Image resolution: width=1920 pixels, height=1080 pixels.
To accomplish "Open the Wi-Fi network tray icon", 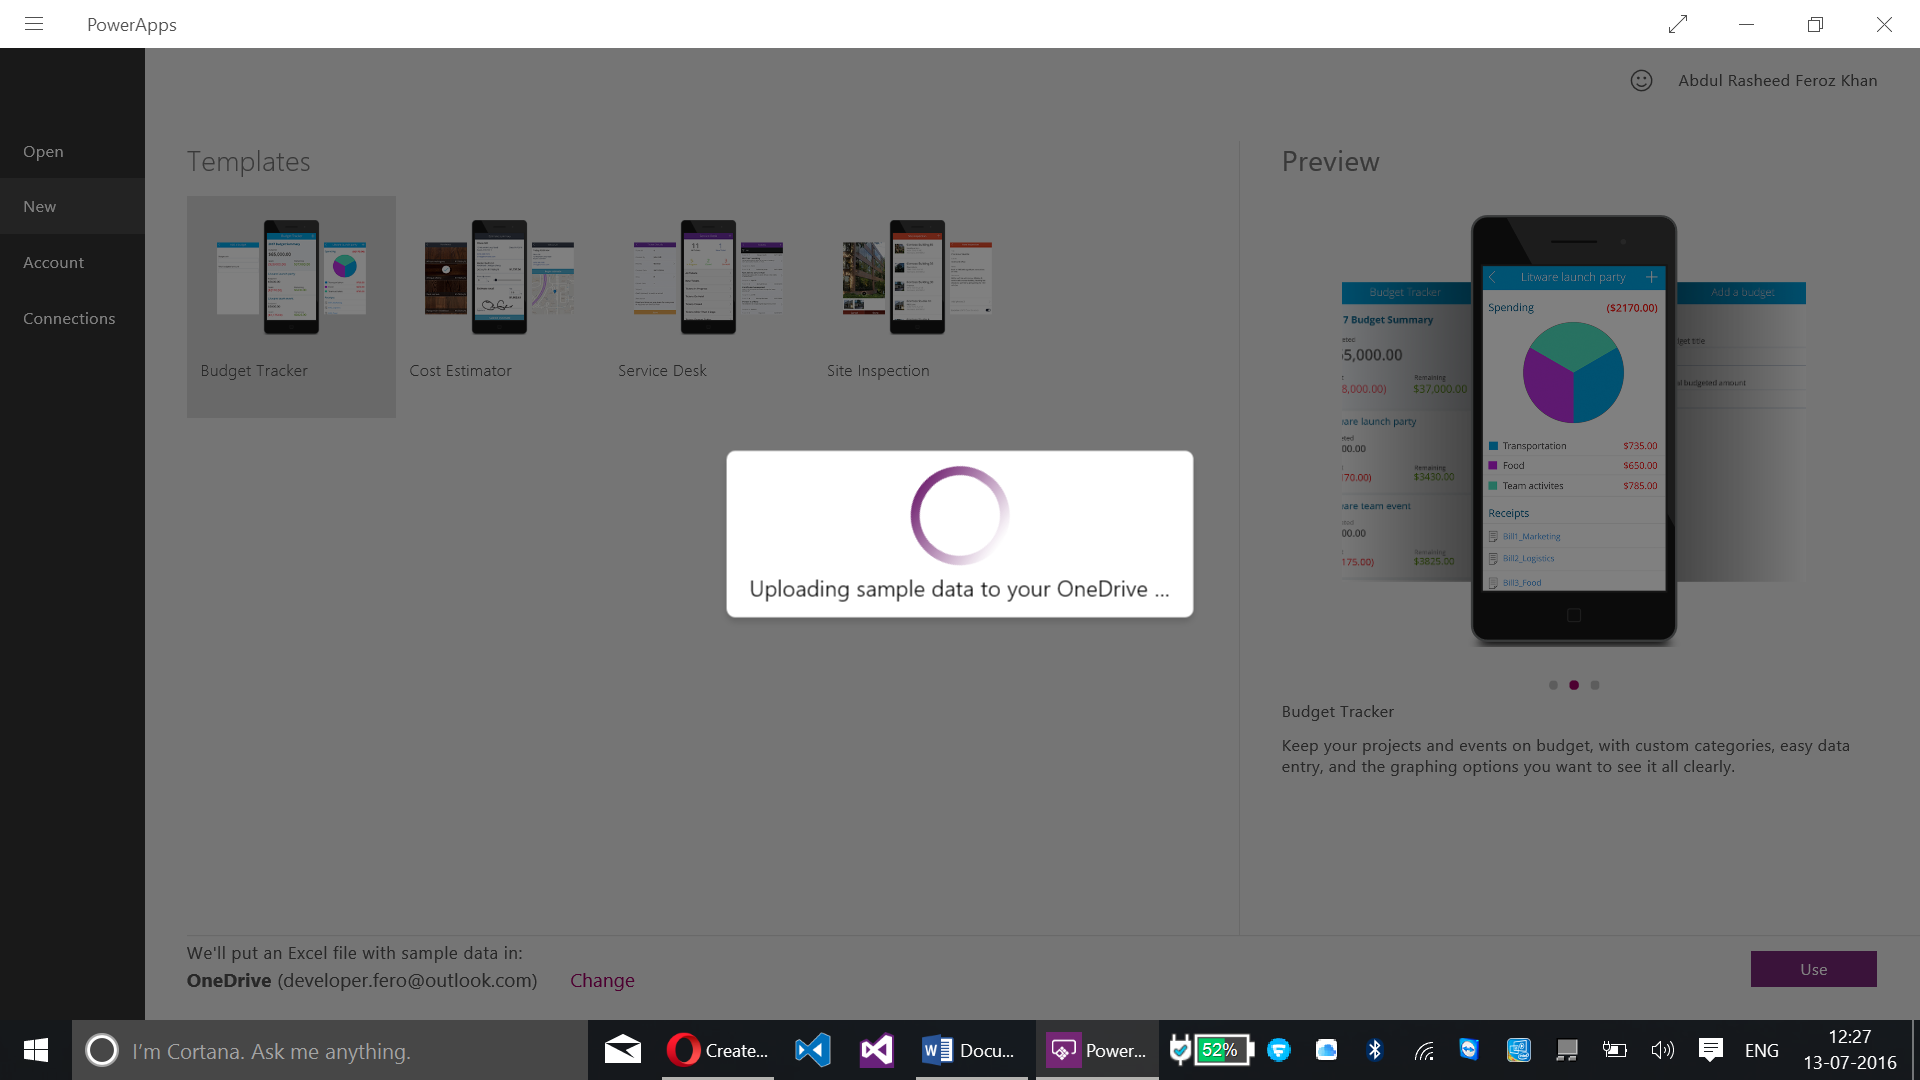I will [x=1424, y=1050].
